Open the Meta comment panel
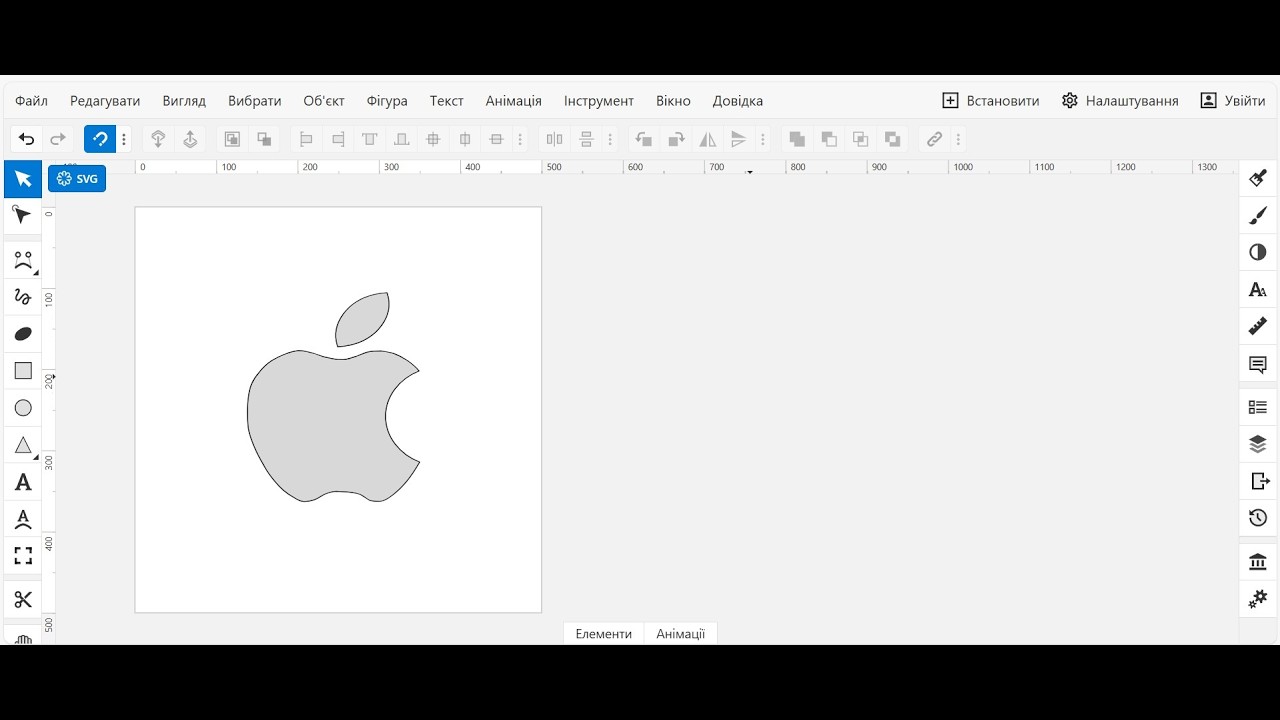Image resolution: width=1280 pixels, height=720 pixels. (x=1258, y=364)
